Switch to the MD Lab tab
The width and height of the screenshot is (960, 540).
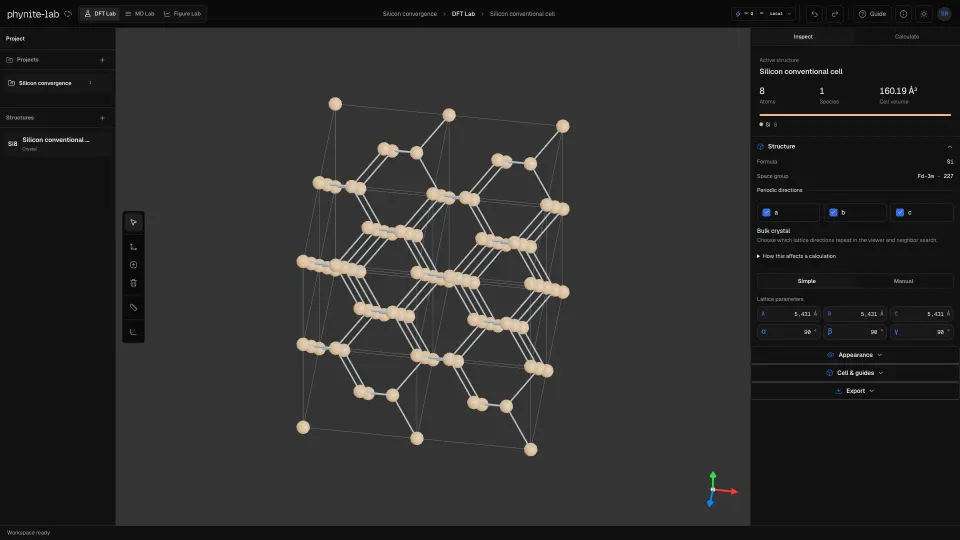point(140,13)
